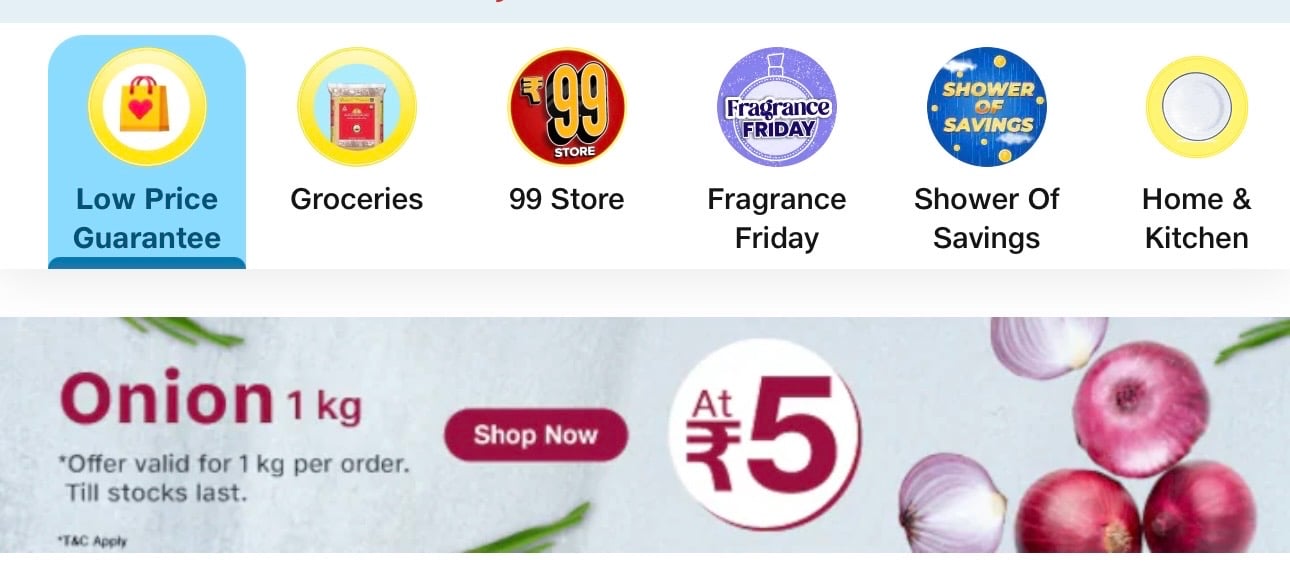This screenshot has height=575, width=1290.
Task: Tap the Low Price Guarantee shopping bag icon
Action: click(x=147, y=107)
